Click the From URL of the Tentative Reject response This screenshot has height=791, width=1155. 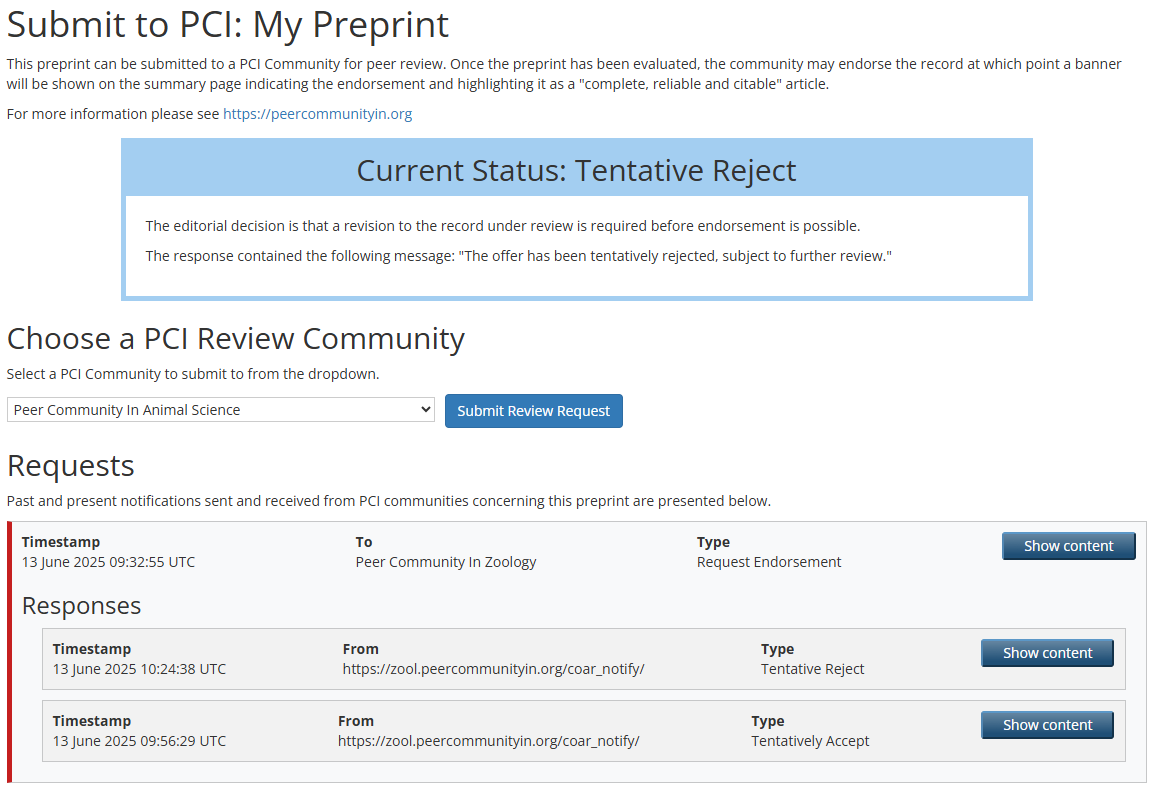pyautogui.click(x=493, y=669)
